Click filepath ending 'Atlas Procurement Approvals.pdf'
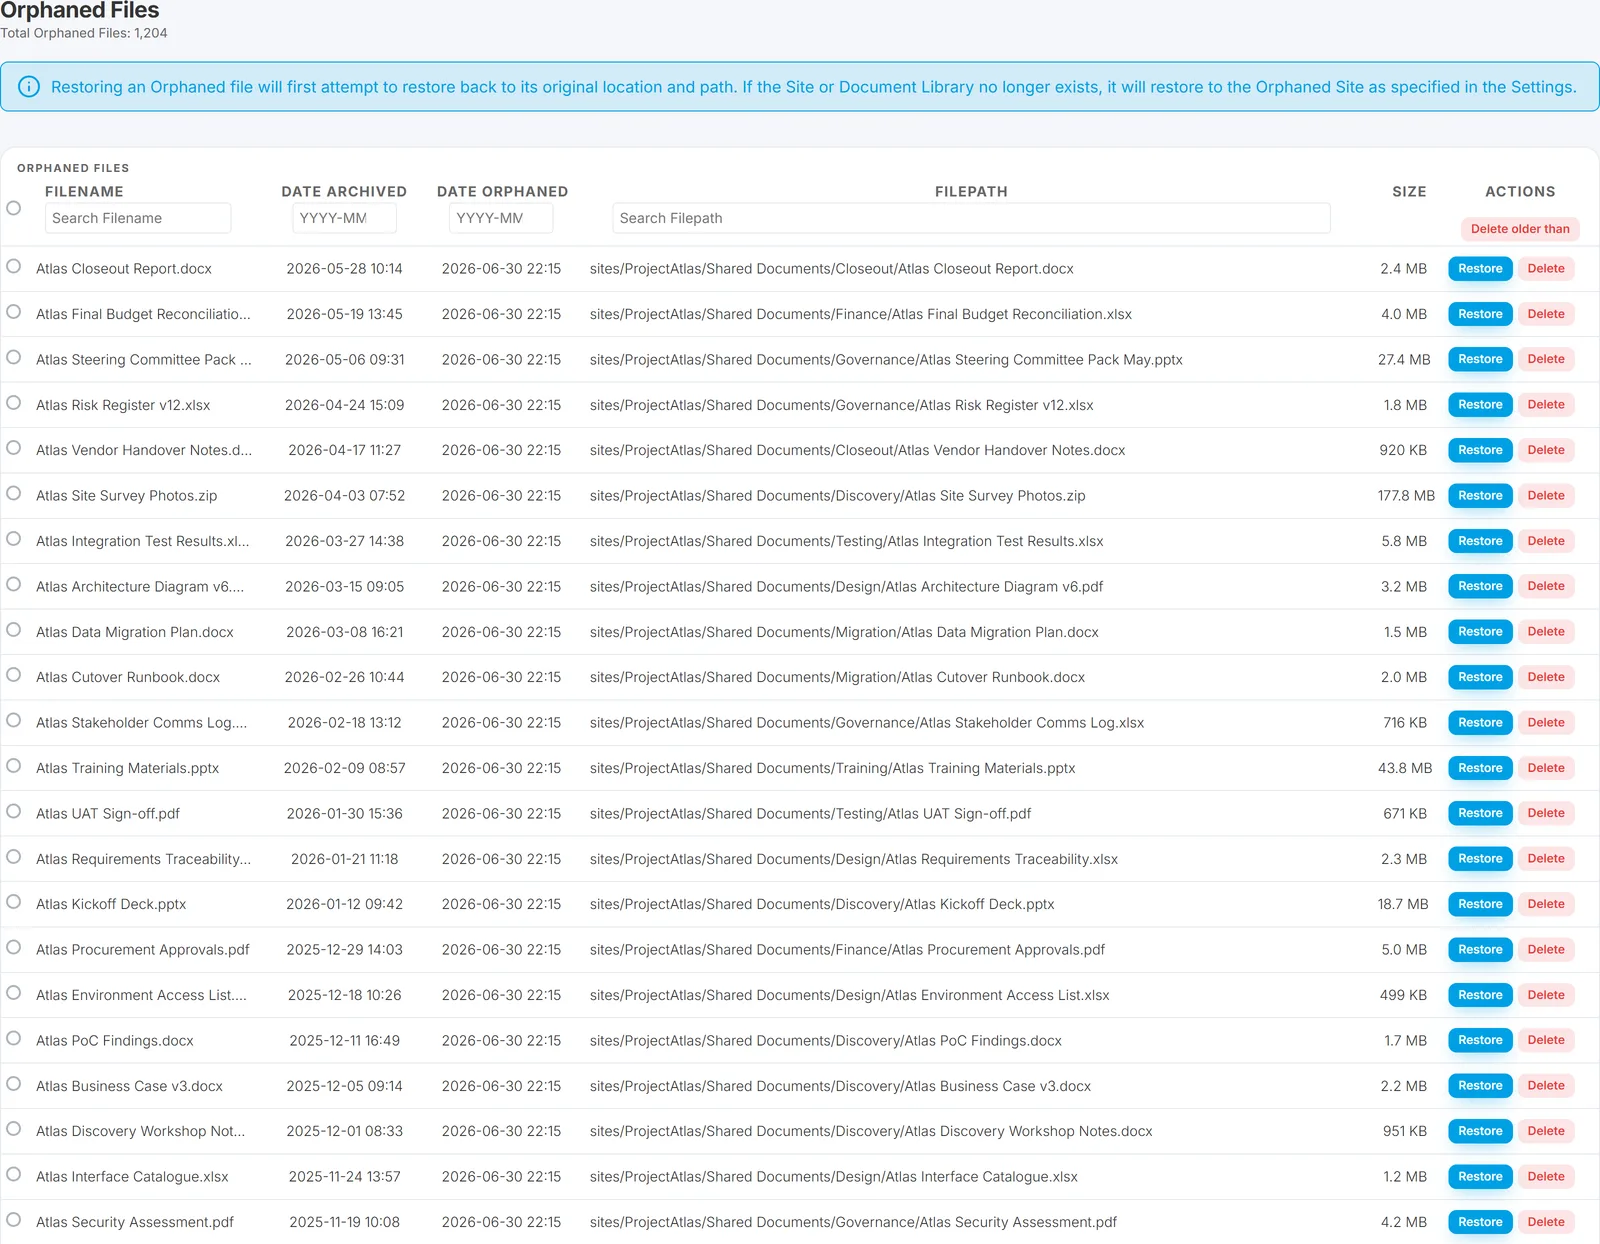Image resolution: width=1600 pixels, height=1244 pixels. click(x=847, y=950)
